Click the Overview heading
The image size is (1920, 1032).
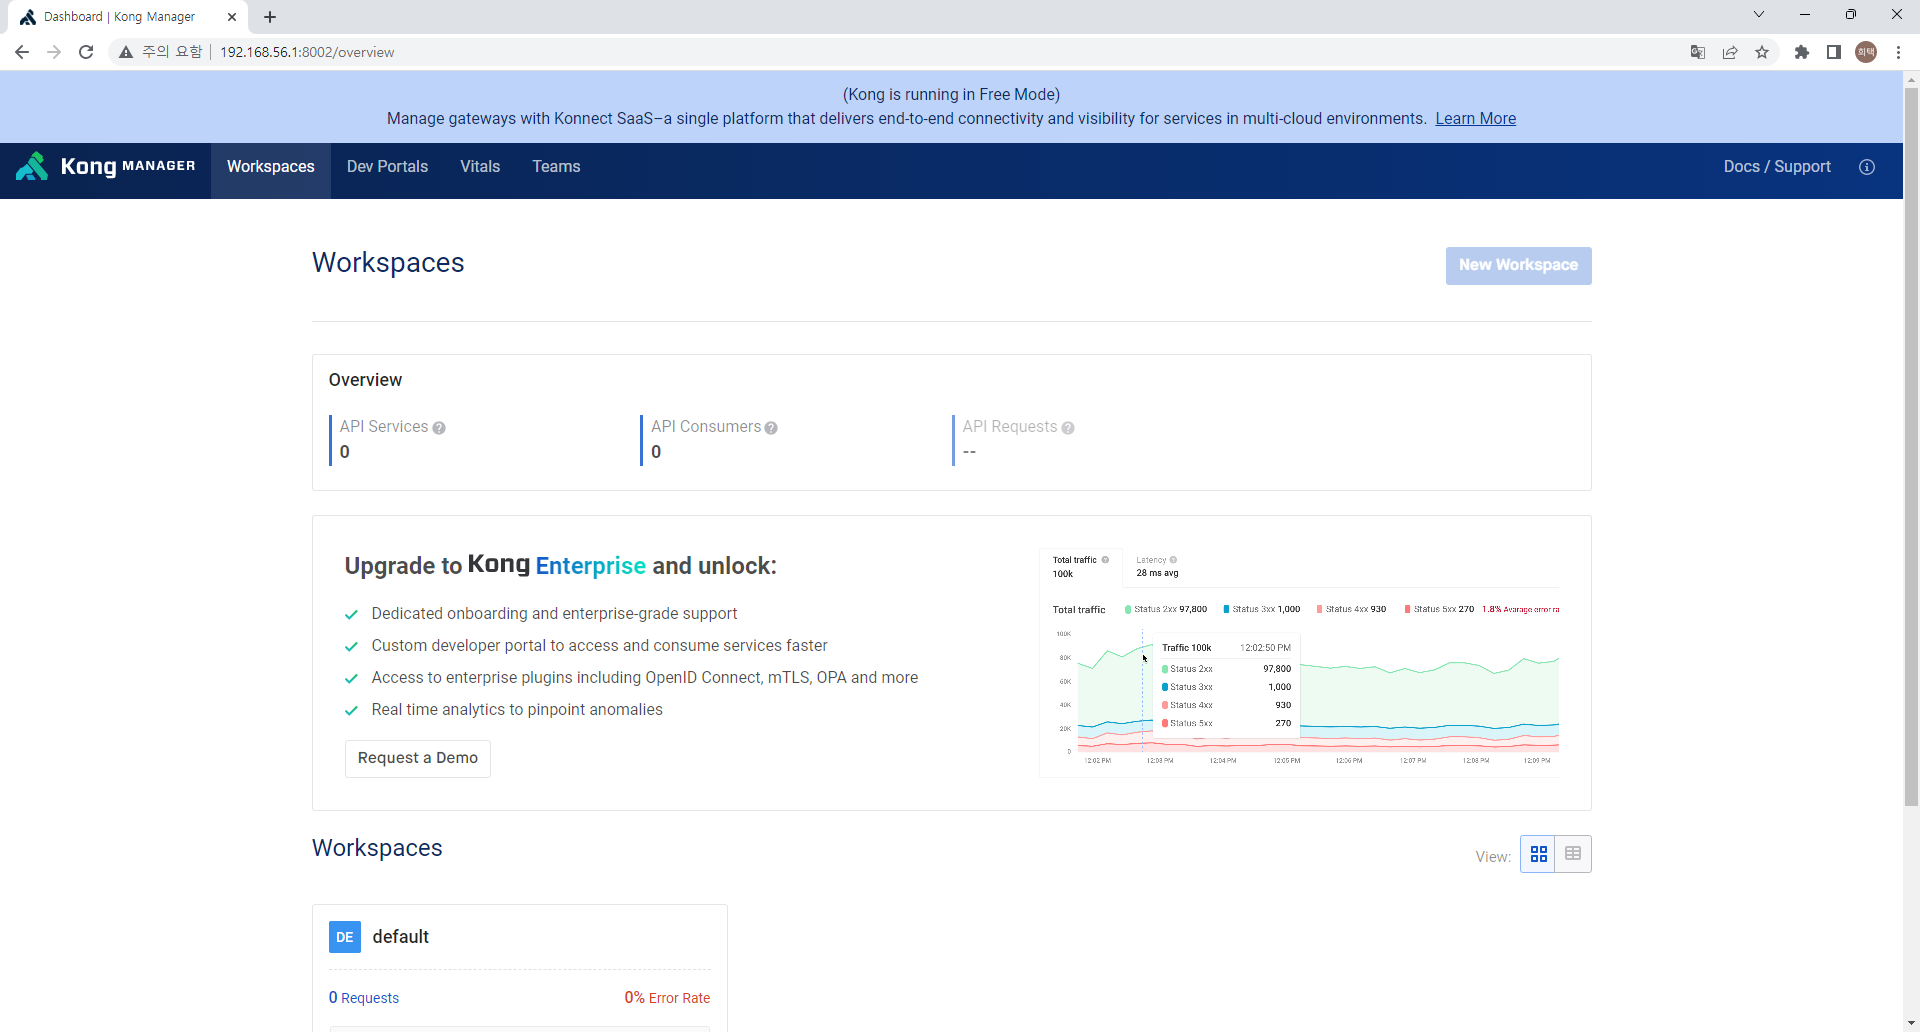[x=365, y=380]
